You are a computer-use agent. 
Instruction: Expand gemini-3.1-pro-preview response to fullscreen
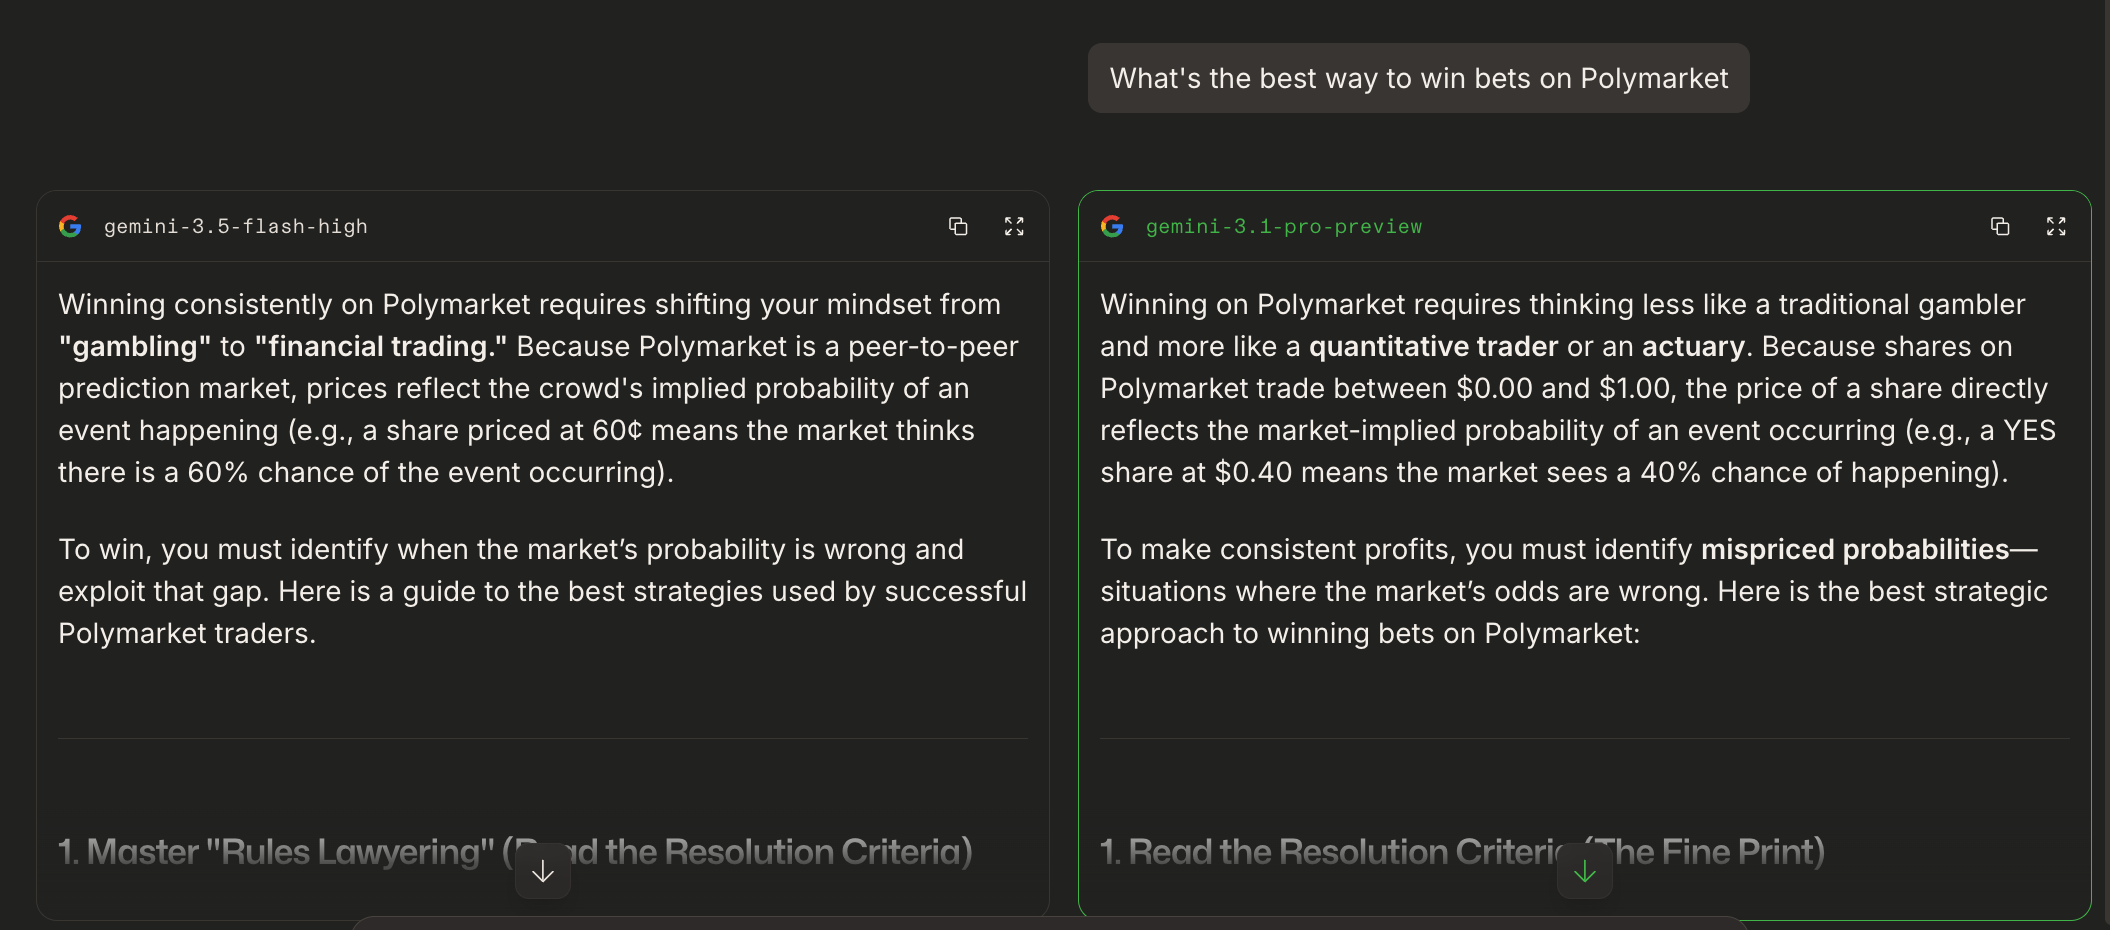[x=2056, y=226]
